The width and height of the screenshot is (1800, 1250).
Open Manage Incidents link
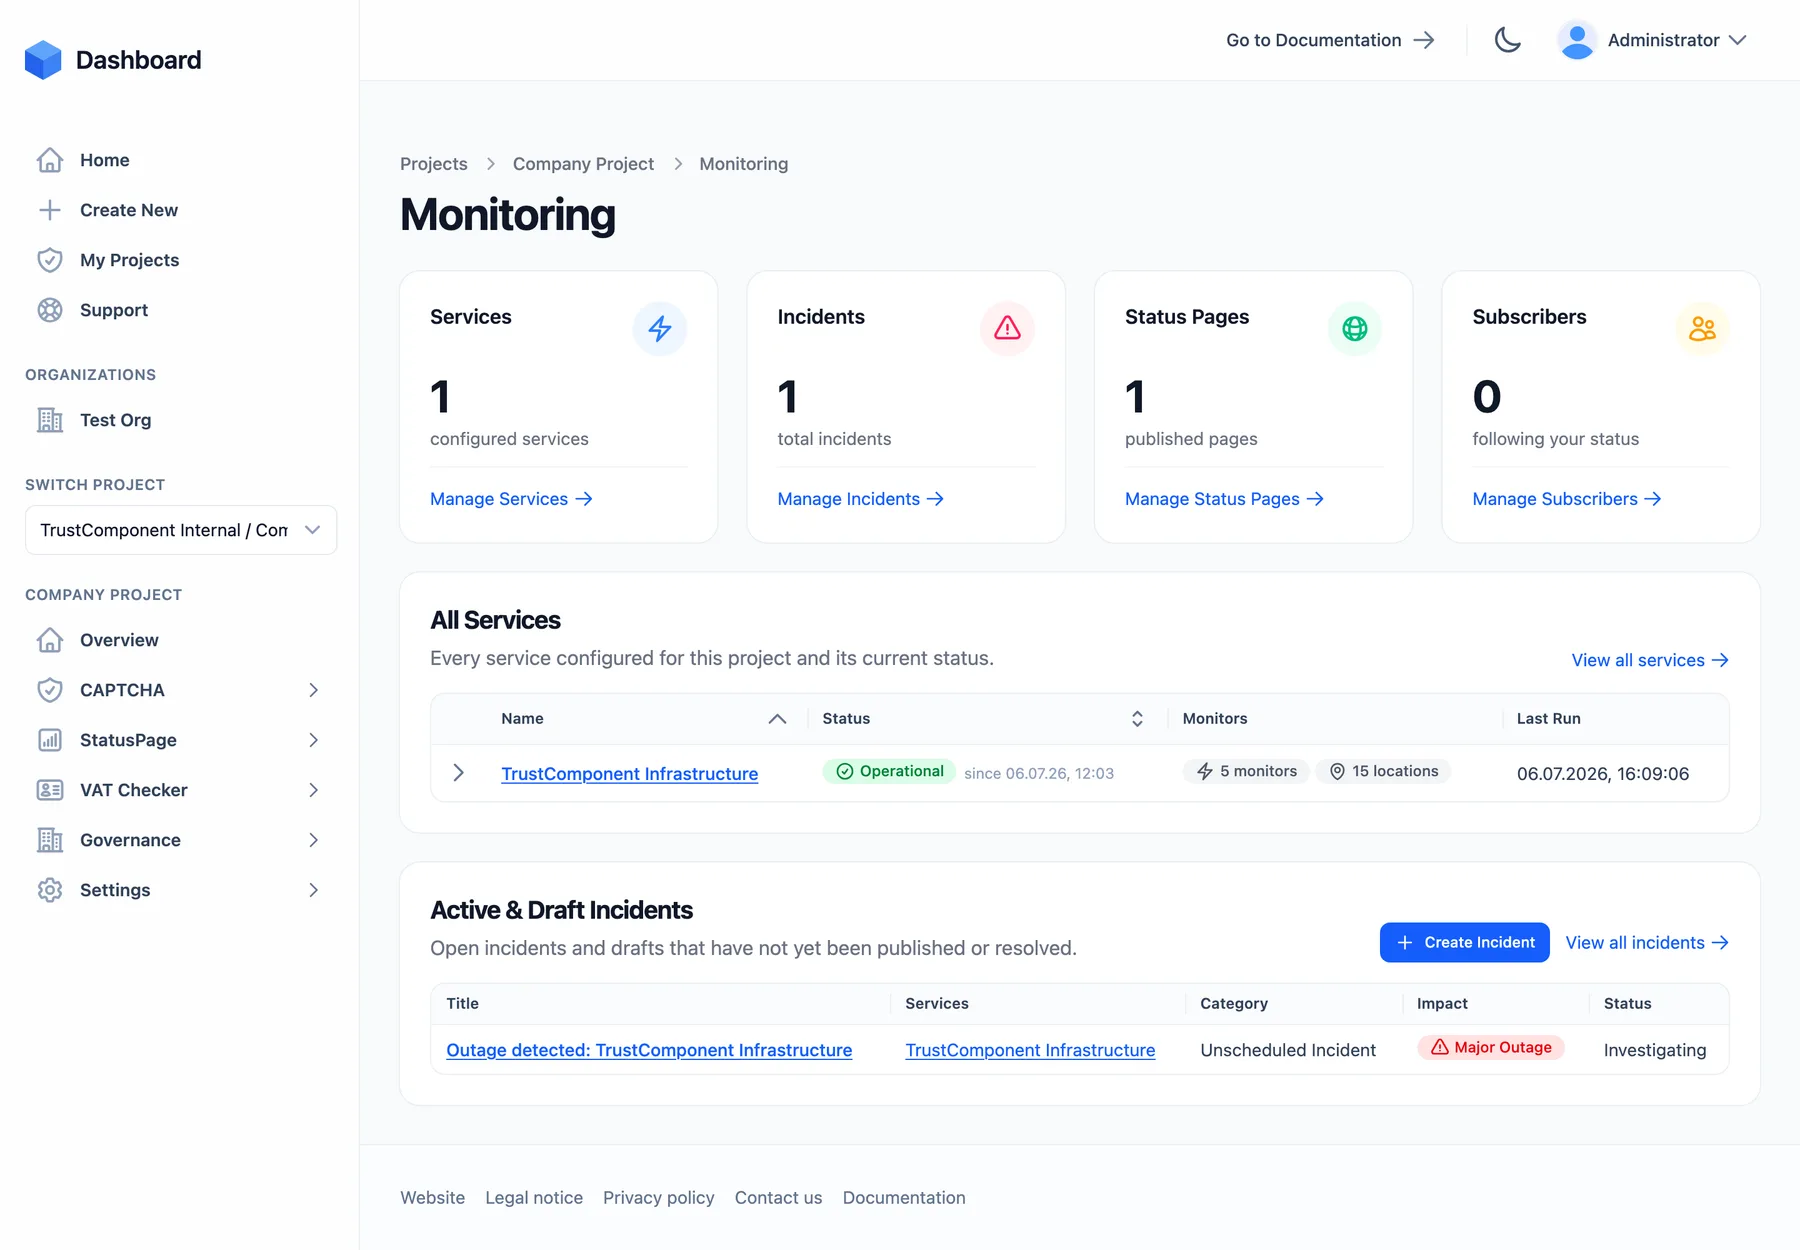pos(860,499)
